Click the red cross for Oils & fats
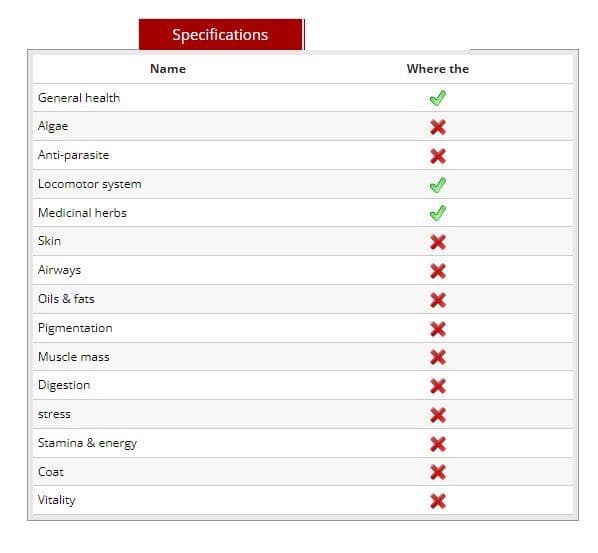This screenshot has height=553, width=598. point(437,300)
